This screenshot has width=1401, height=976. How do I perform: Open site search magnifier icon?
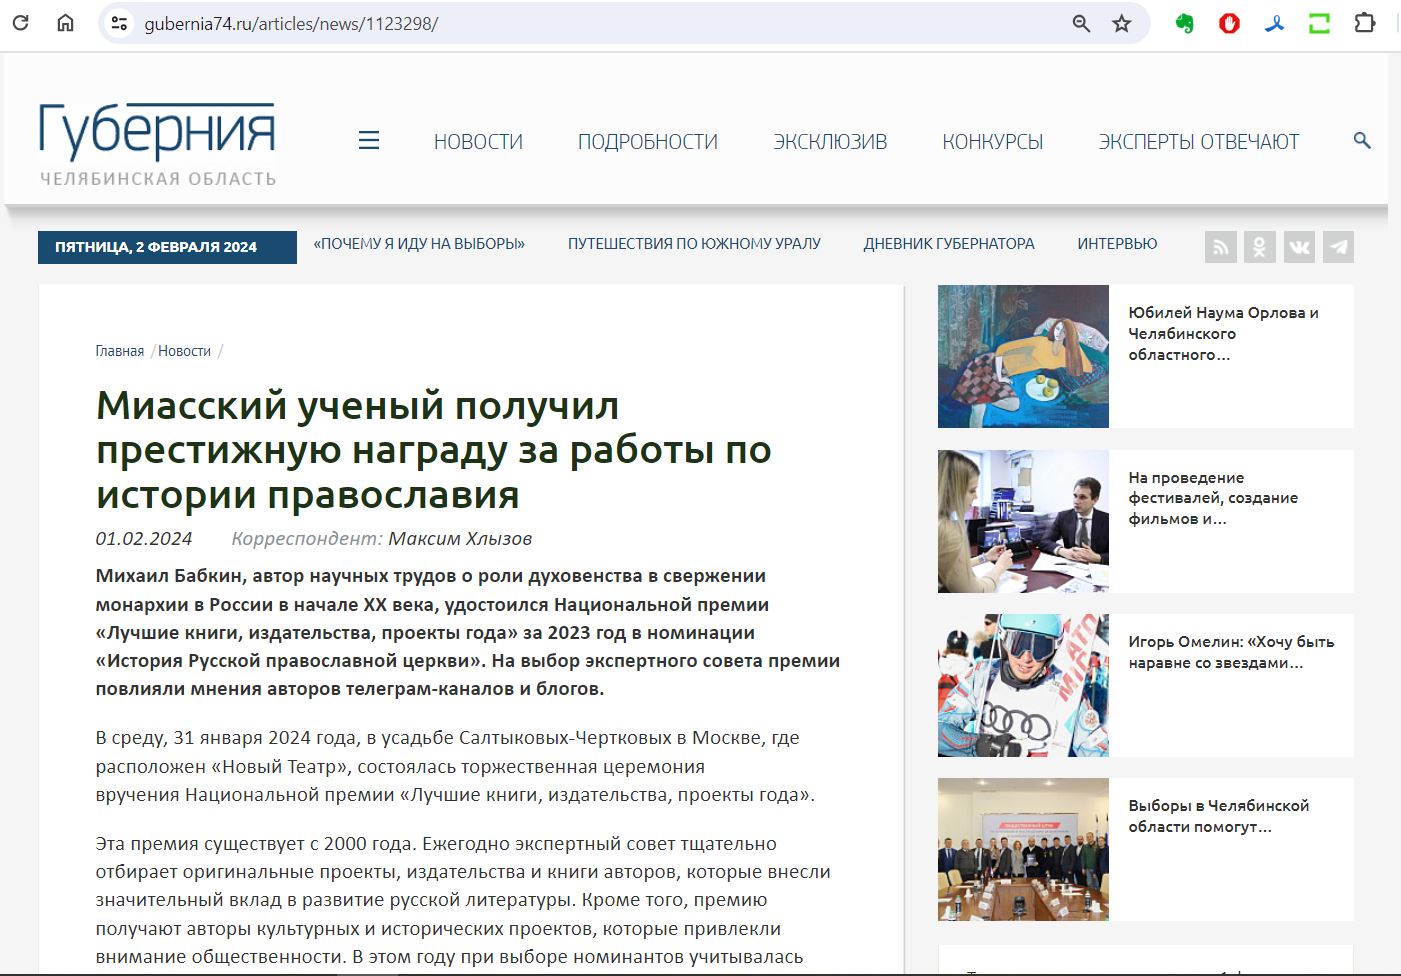1362,140
